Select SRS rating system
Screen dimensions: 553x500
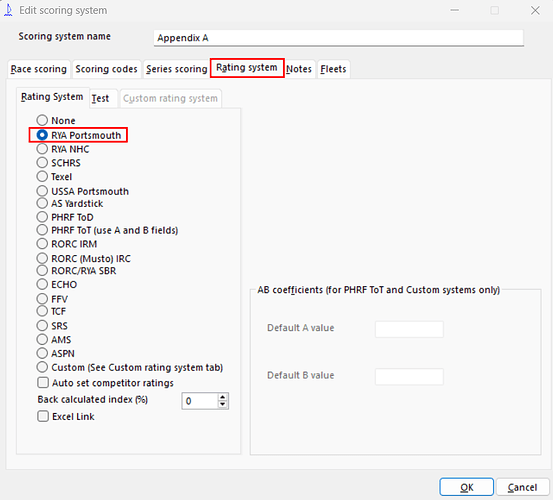tap(42, 325)
